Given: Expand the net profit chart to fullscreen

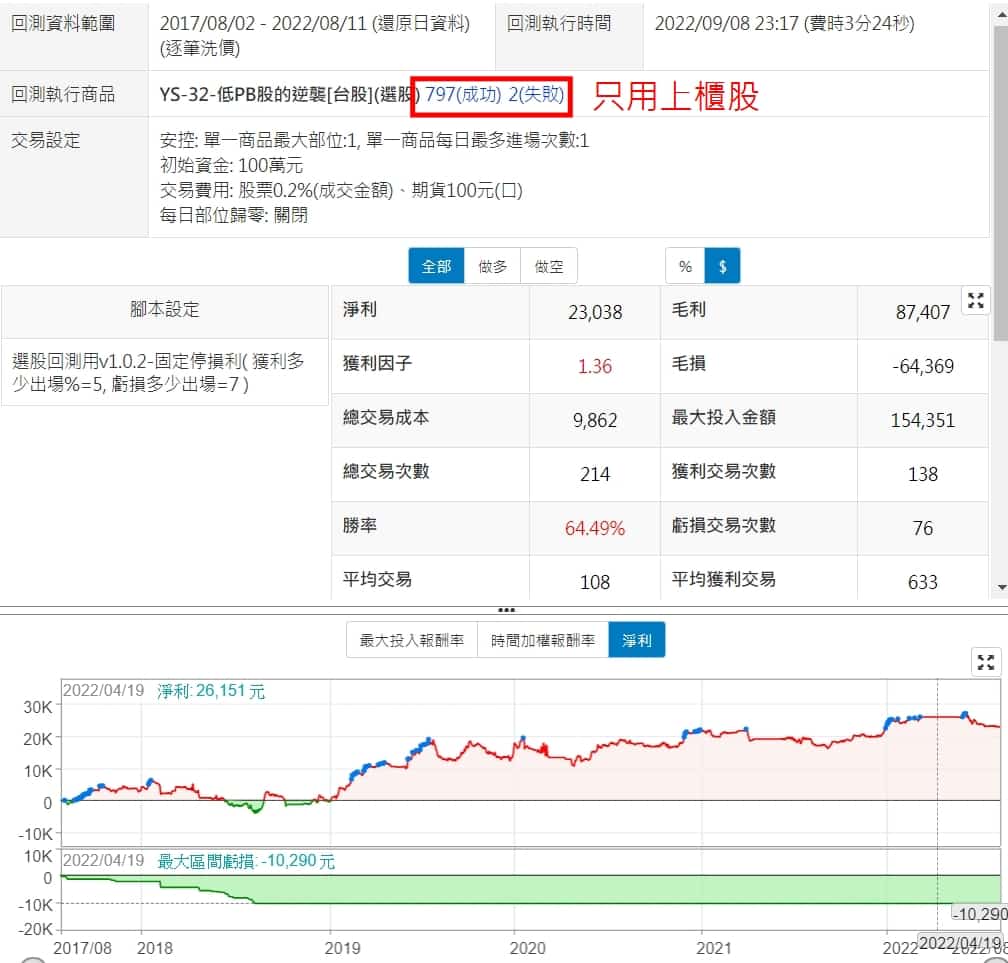Looking at the screenshot, I should click(986, 662).
